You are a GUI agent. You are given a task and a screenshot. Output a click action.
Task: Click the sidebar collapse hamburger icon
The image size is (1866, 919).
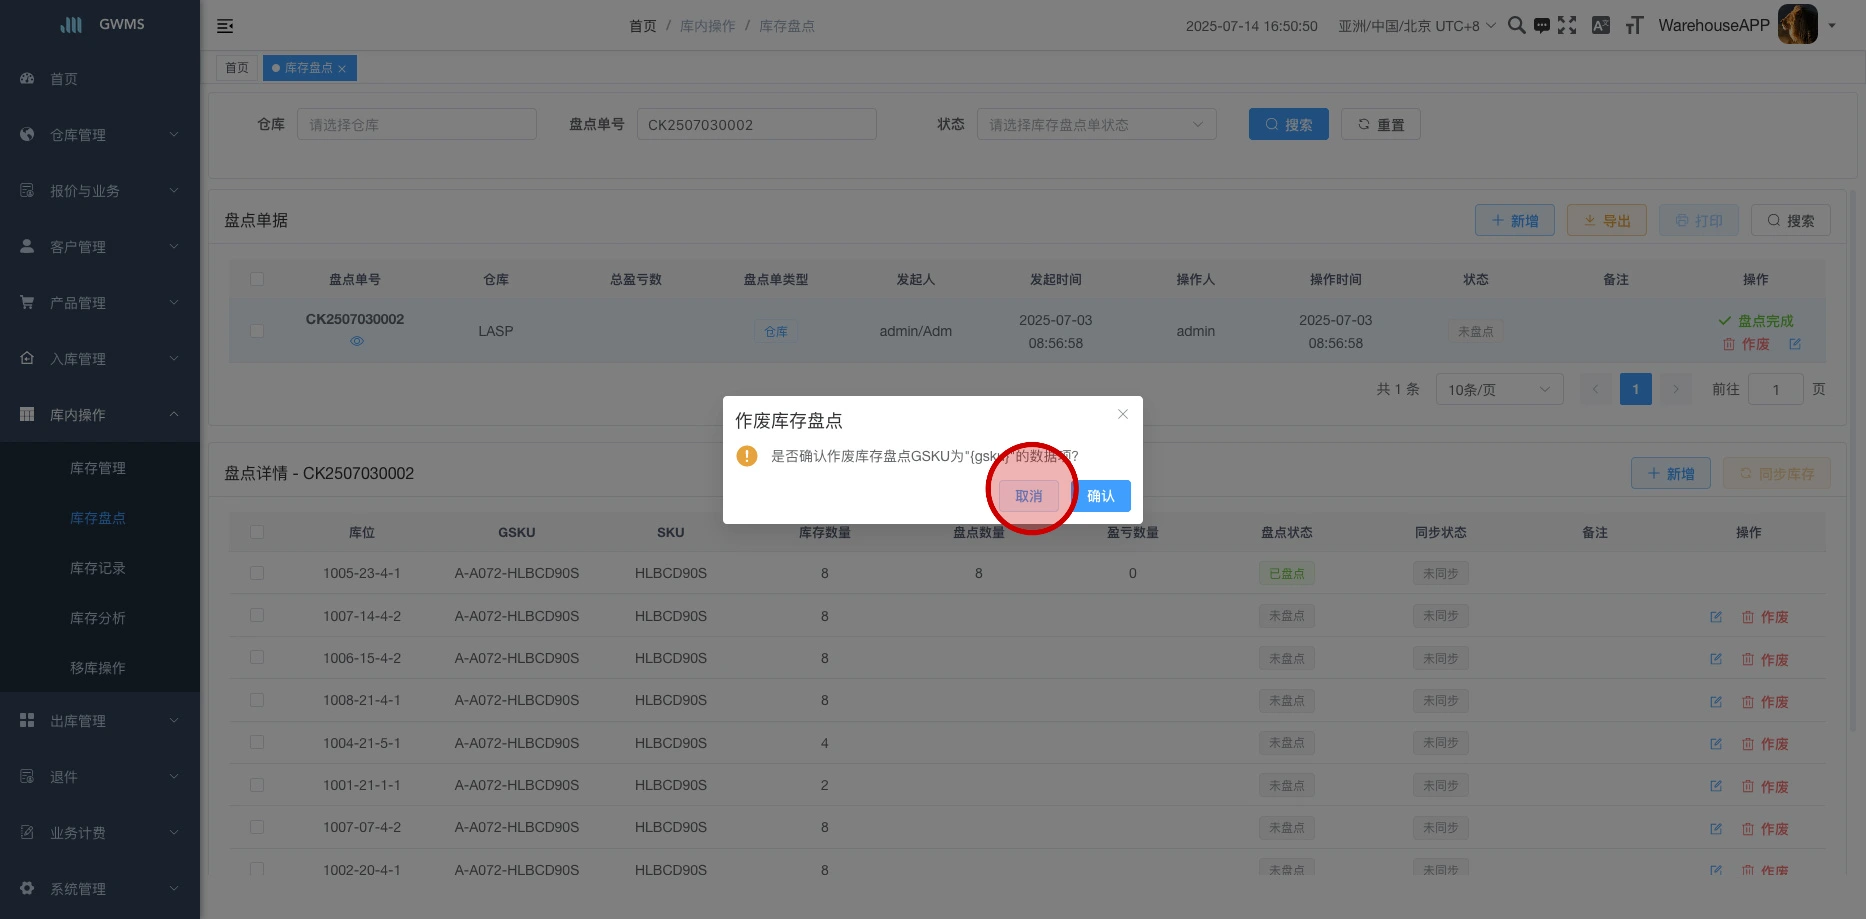coord(225,26)
